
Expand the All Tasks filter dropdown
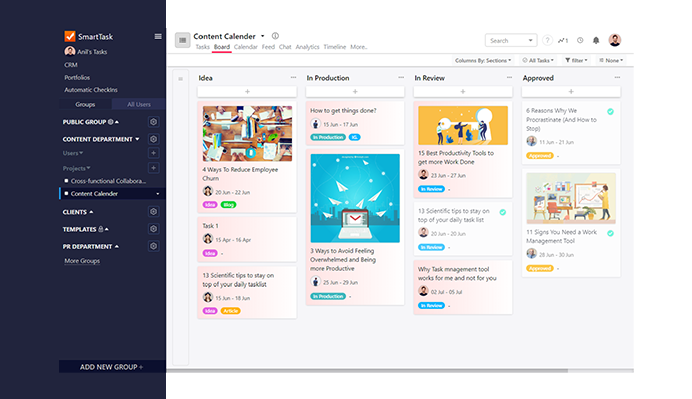coord(538,60)
